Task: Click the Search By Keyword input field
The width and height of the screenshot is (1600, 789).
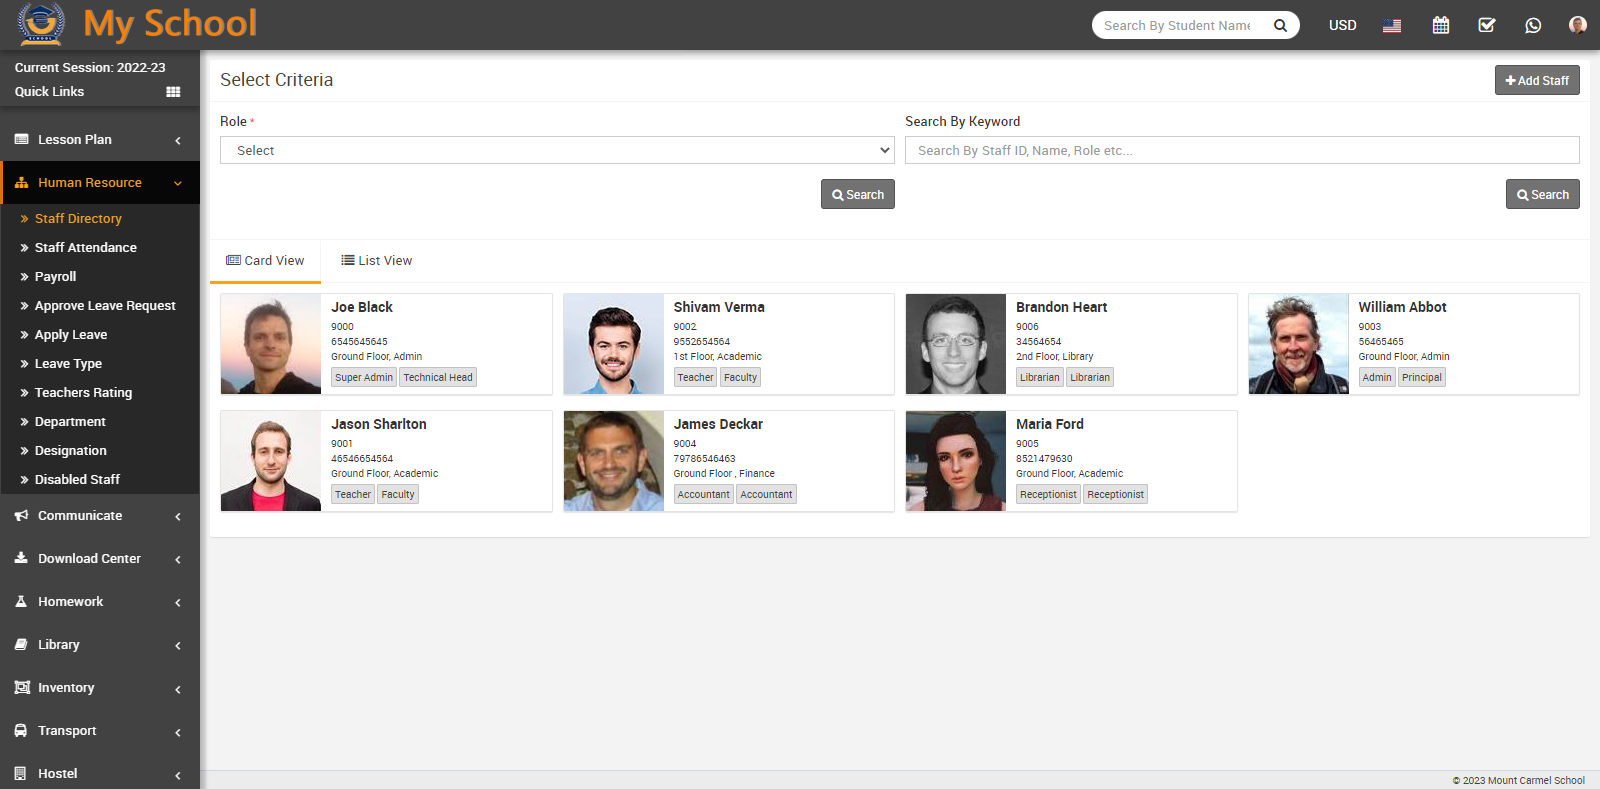Action: (1241, 150)
